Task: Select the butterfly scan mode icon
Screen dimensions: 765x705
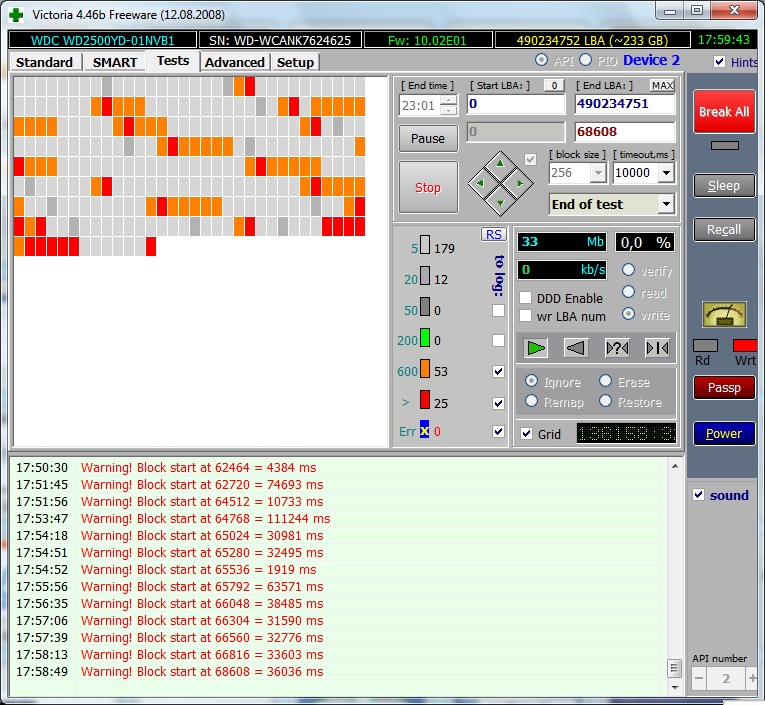Action: (657, 348)
